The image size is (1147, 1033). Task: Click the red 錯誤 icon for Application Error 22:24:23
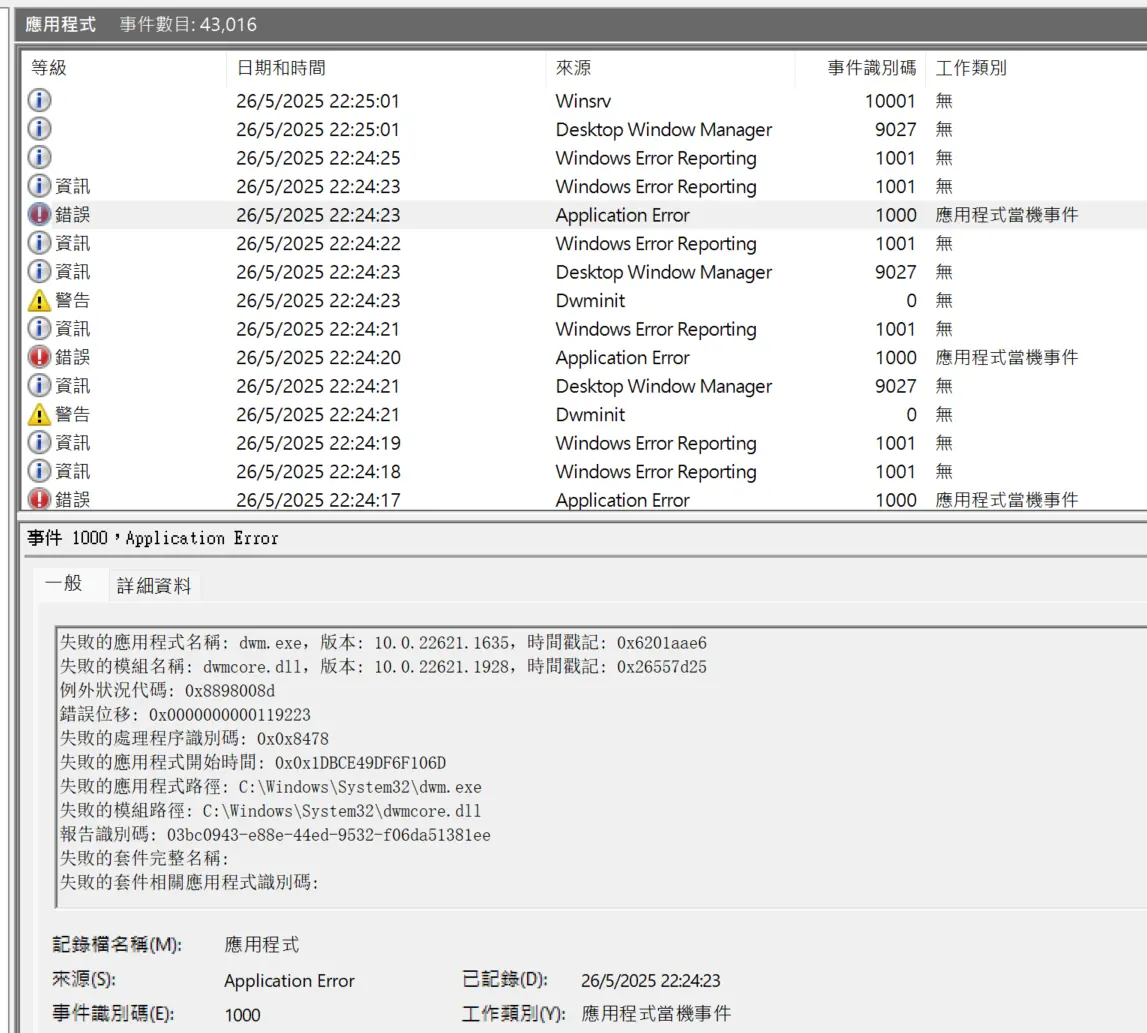pos(40,214)
